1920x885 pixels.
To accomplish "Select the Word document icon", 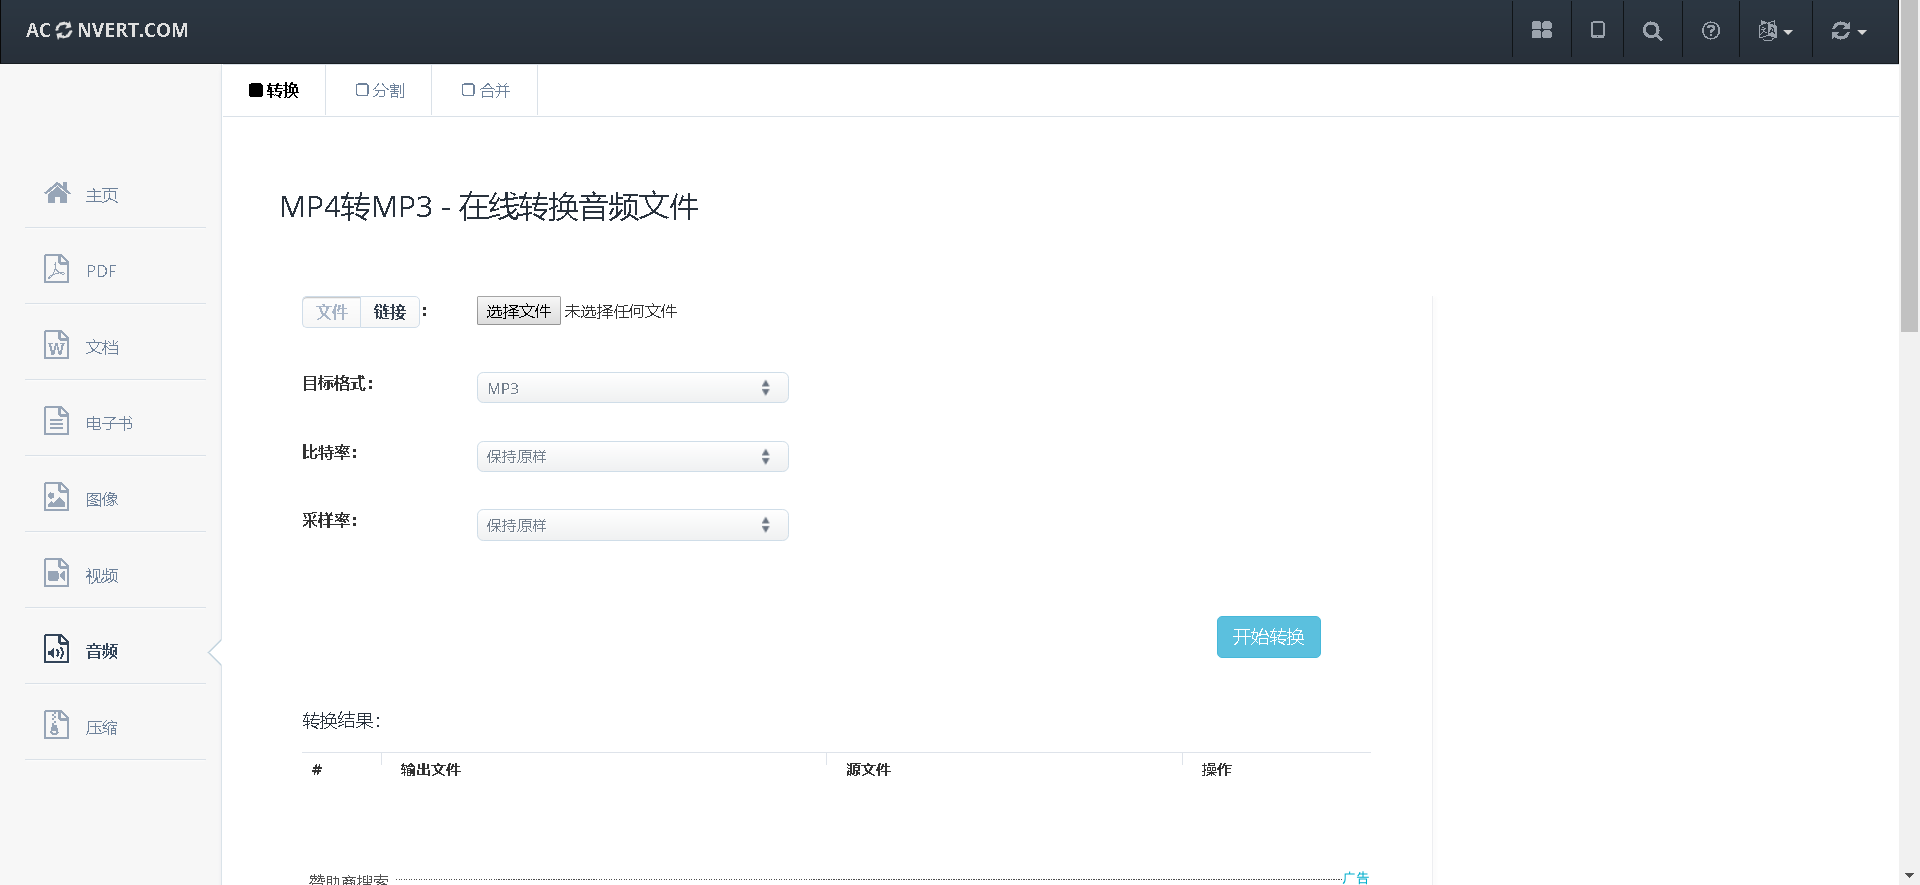I will pos(57,345).
